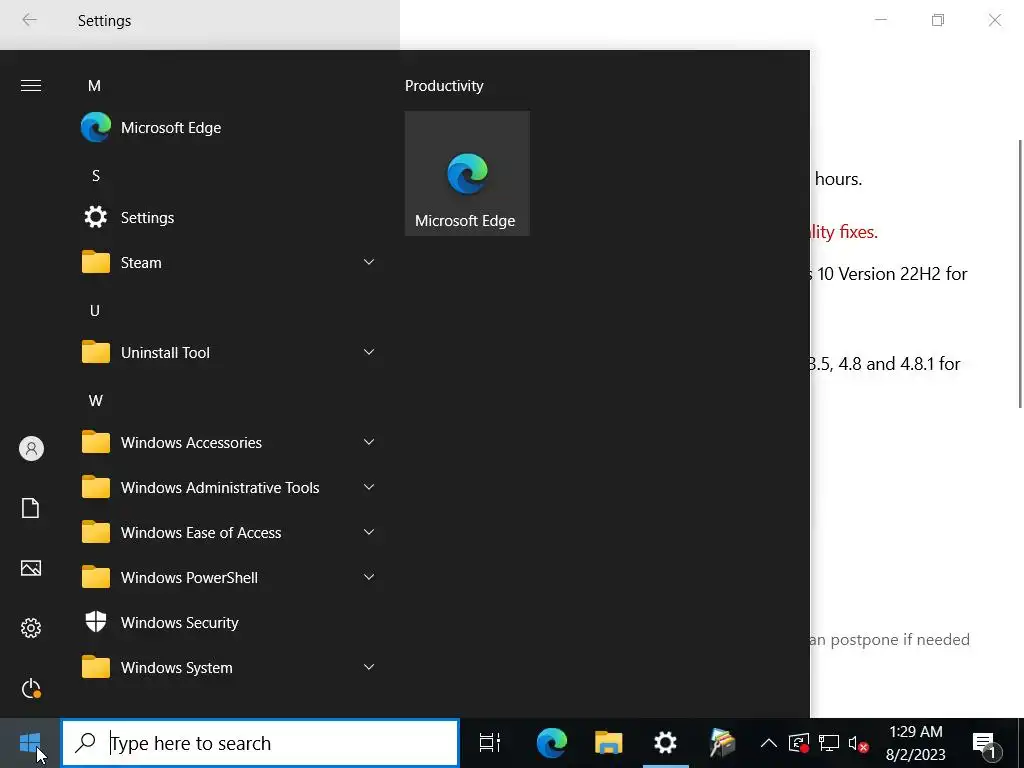
Task: Select Windows Administrative Tools folder label
Action: pyautogui.click(x=220, y=488)
